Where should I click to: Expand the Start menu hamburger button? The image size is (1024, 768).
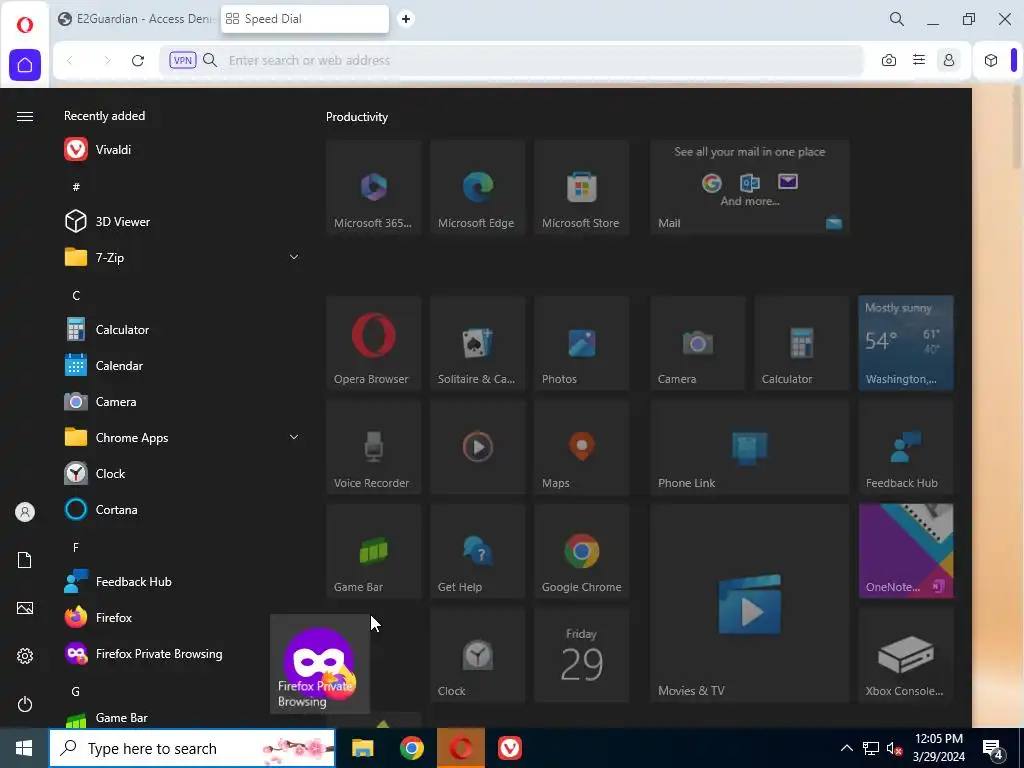(x=25, y=116)
